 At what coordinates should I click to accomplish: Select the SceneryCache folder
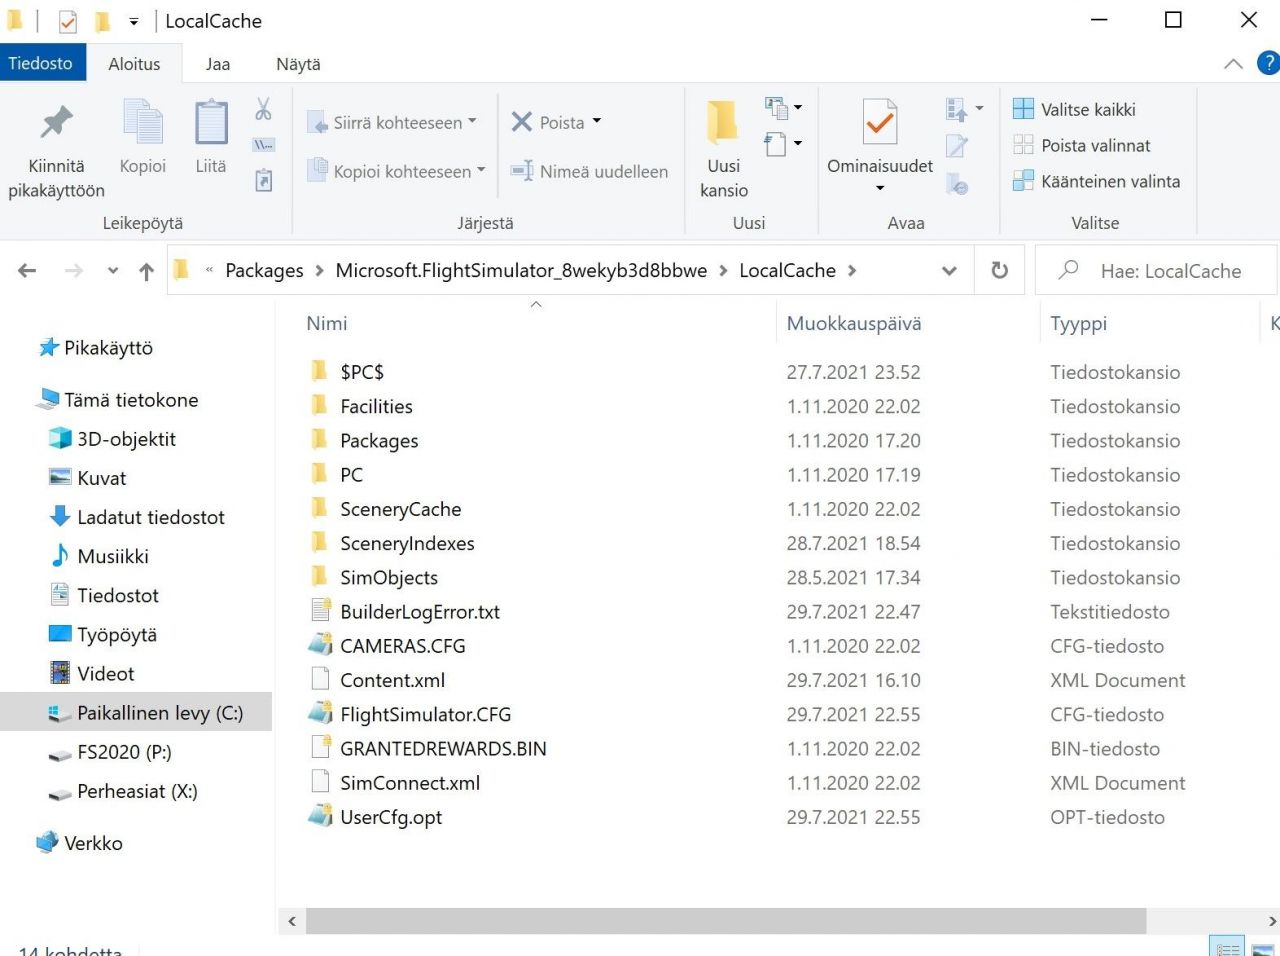pos(400,509)
